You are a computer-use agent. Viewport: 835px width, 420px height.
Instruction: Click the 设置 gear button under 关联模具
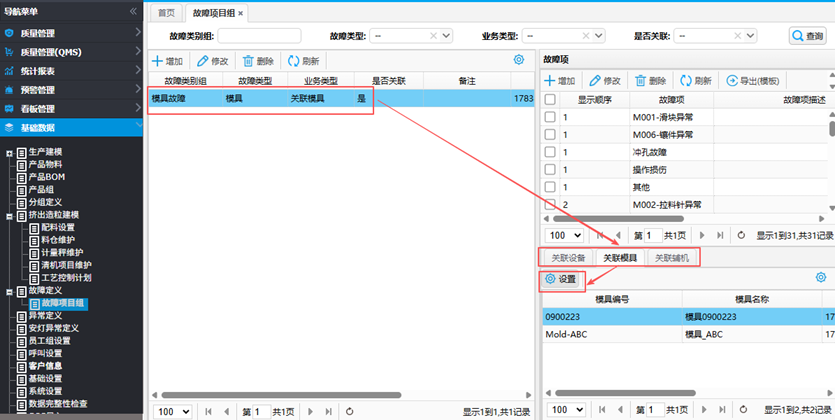(x=560, y=278)
